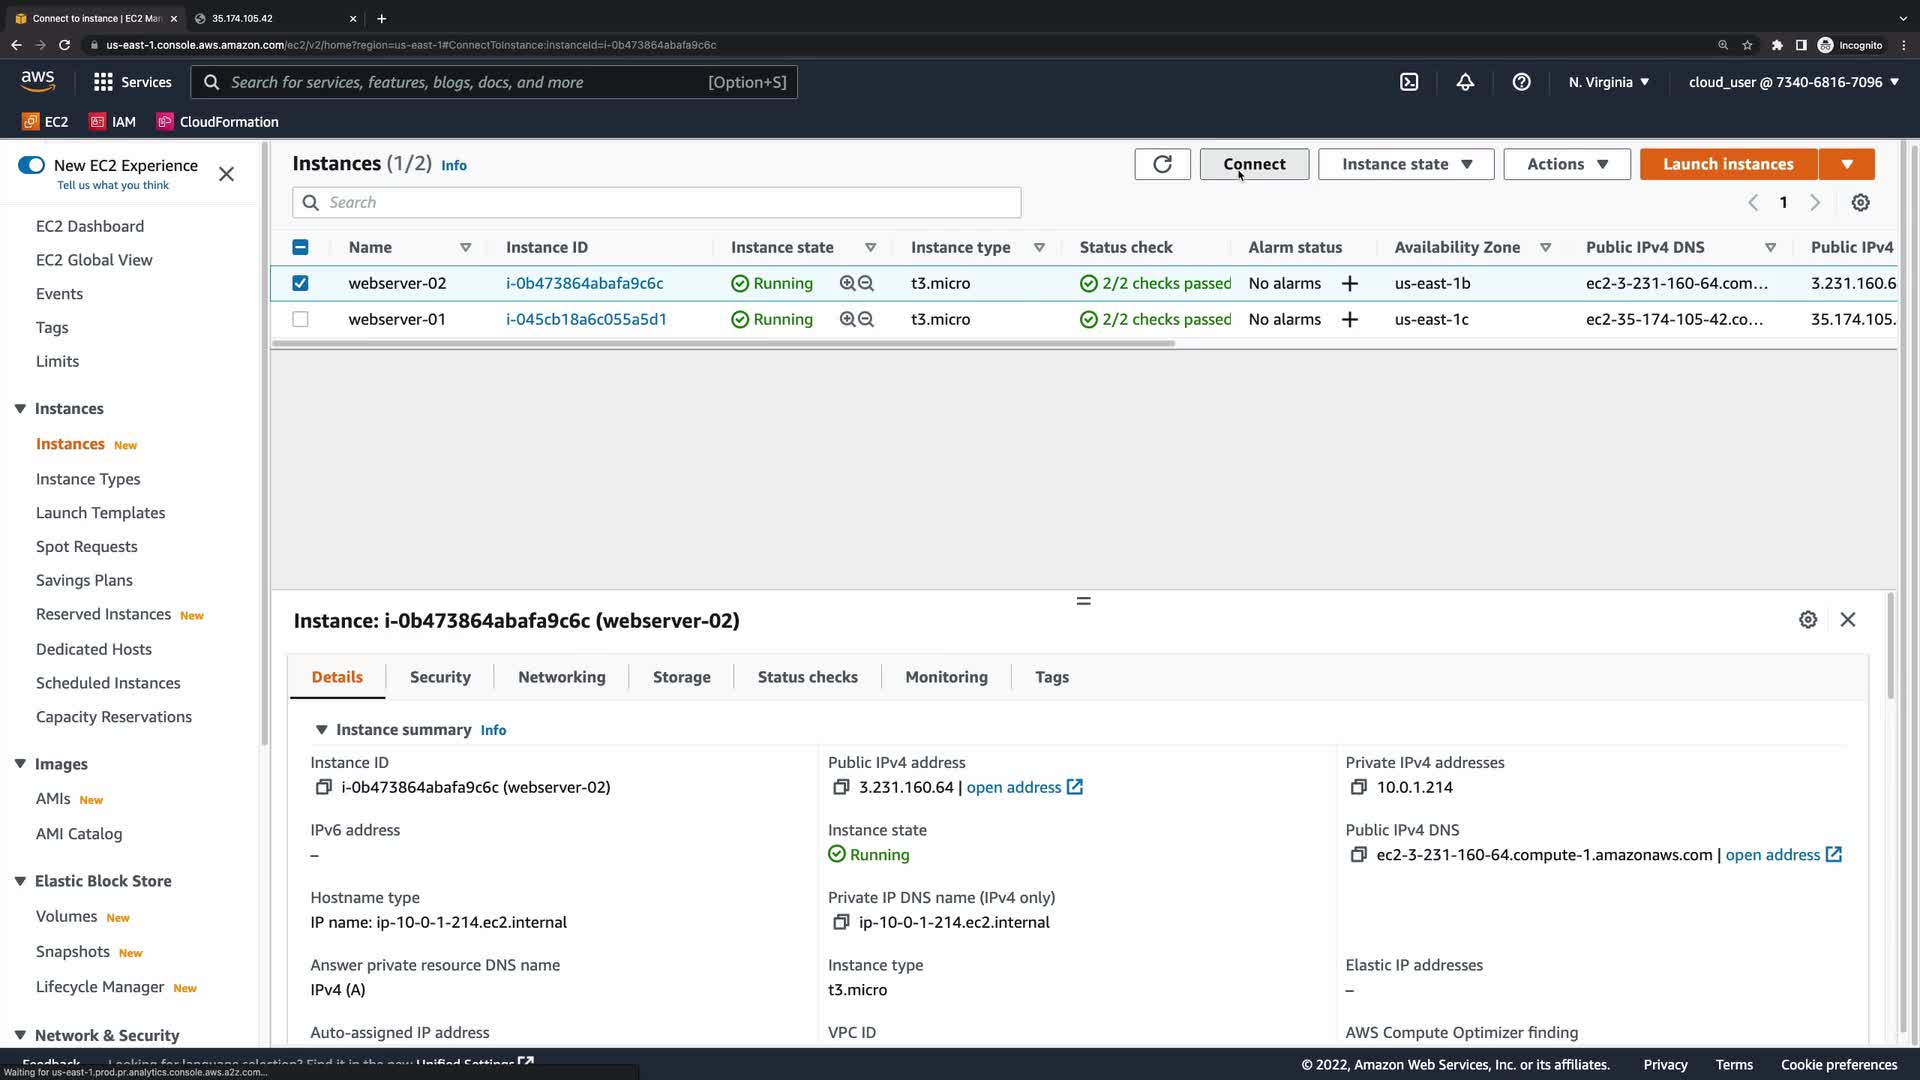Collapse the Elastic Block Store section
The width and height of the screenshot is (1920, 1080).
[20, 881]
